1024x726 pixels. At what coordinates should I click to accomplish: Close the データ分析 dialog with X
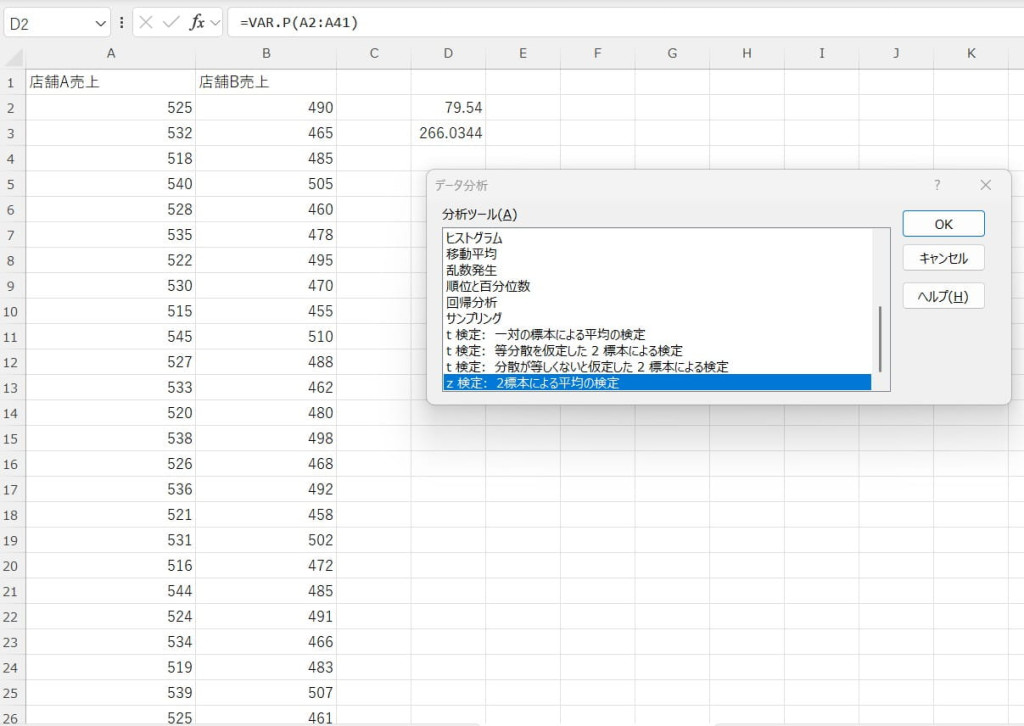point(985,185)
